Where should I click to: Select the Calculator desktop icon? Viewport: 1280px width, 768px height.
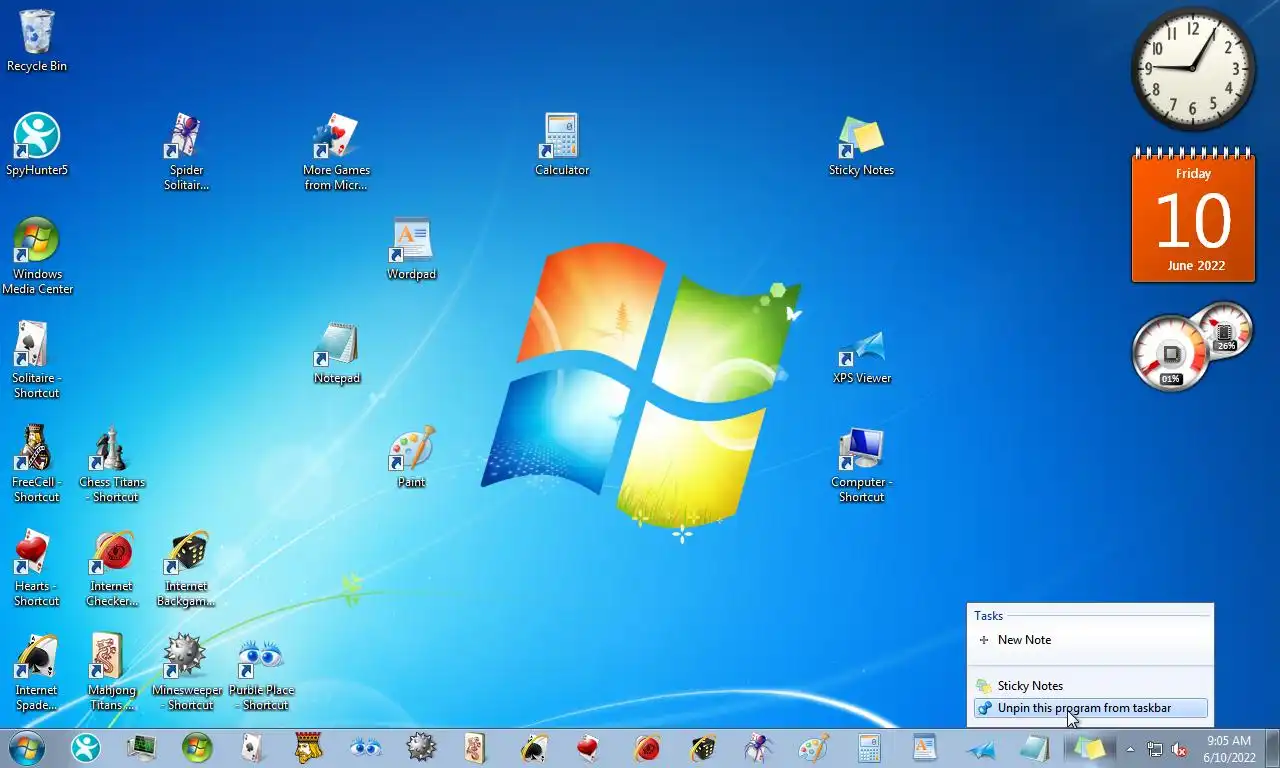[562, 144]
